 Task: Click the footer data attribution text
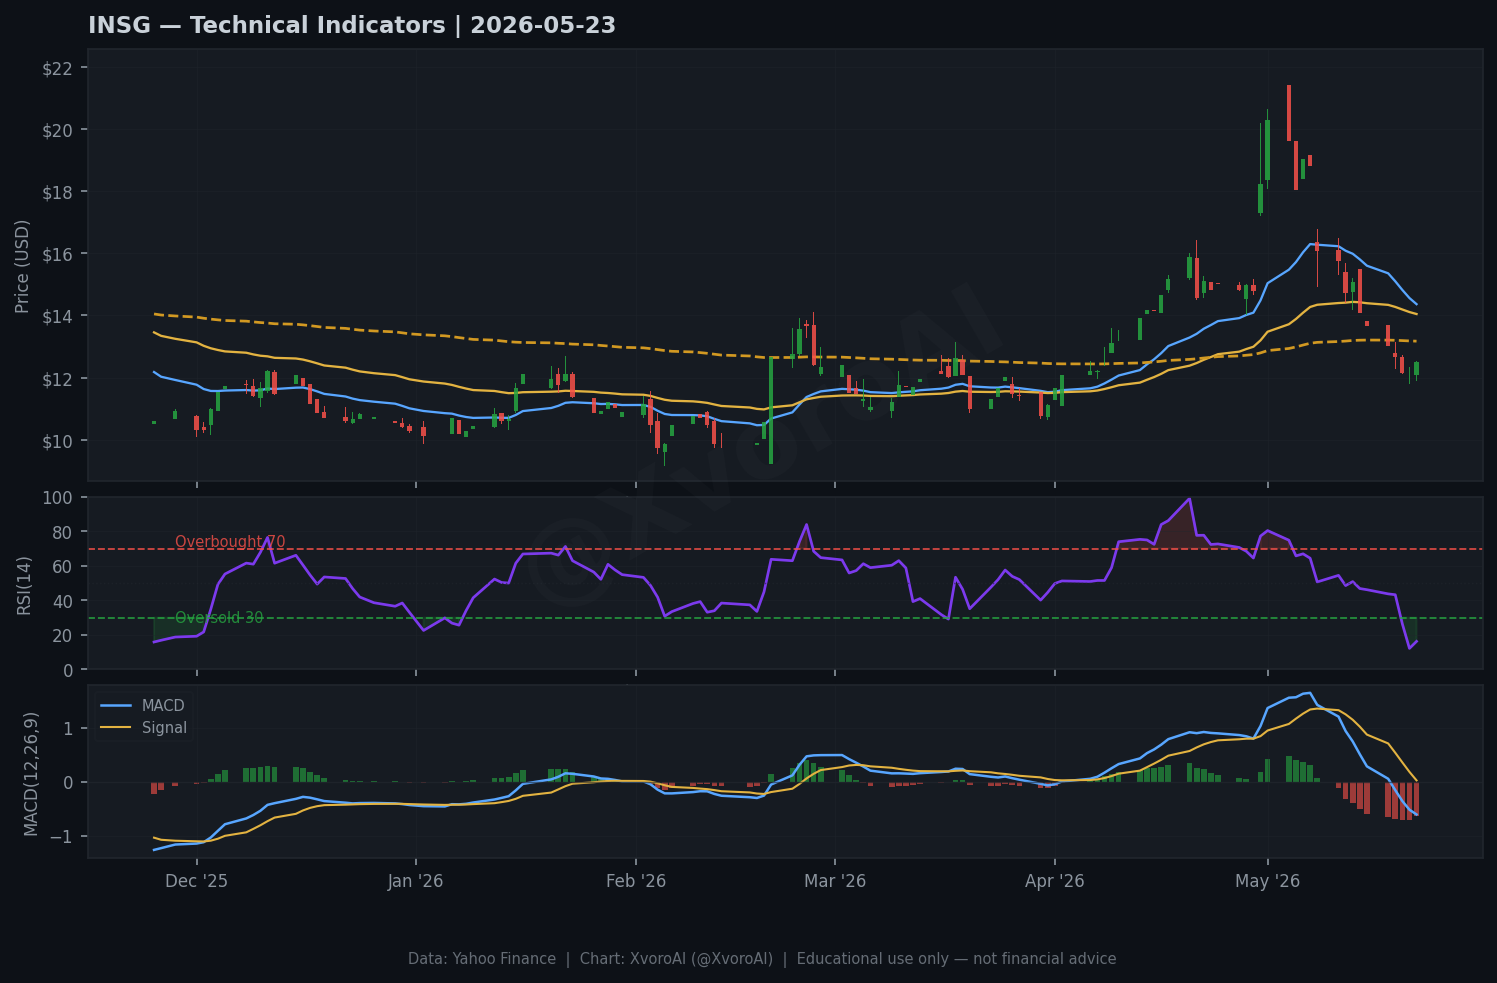tap(762, 959)
